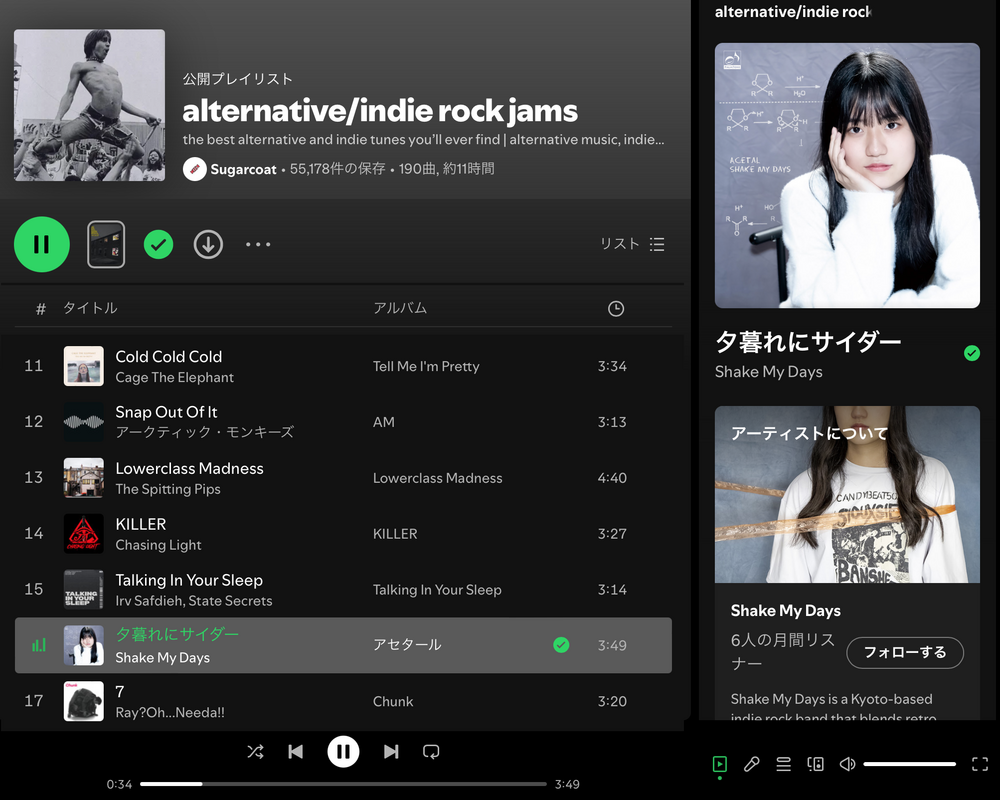Enter full screen mode

[980, 764]
